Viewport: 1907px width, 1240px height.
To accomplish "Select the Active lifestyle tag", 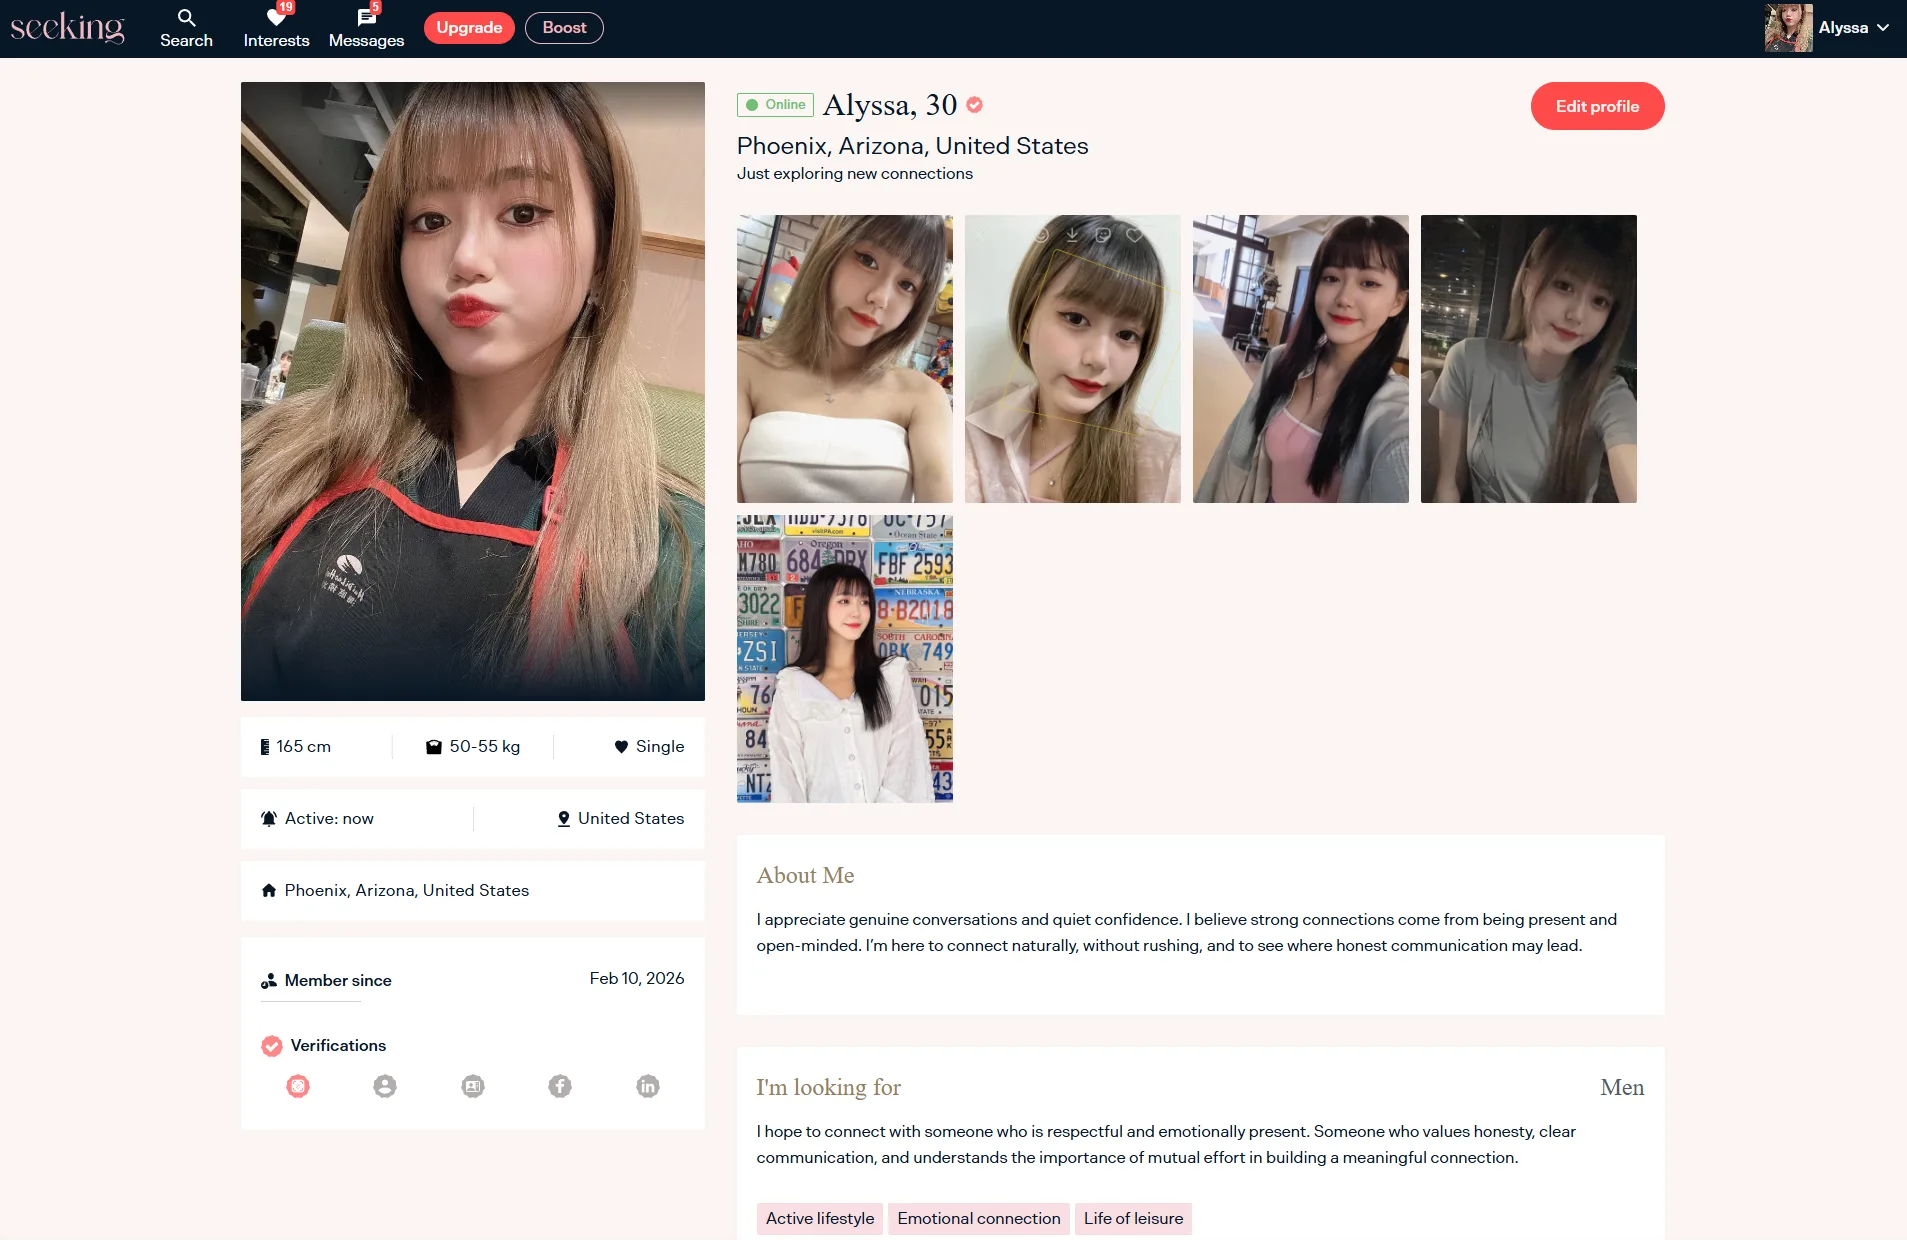I will point(819,1218).
